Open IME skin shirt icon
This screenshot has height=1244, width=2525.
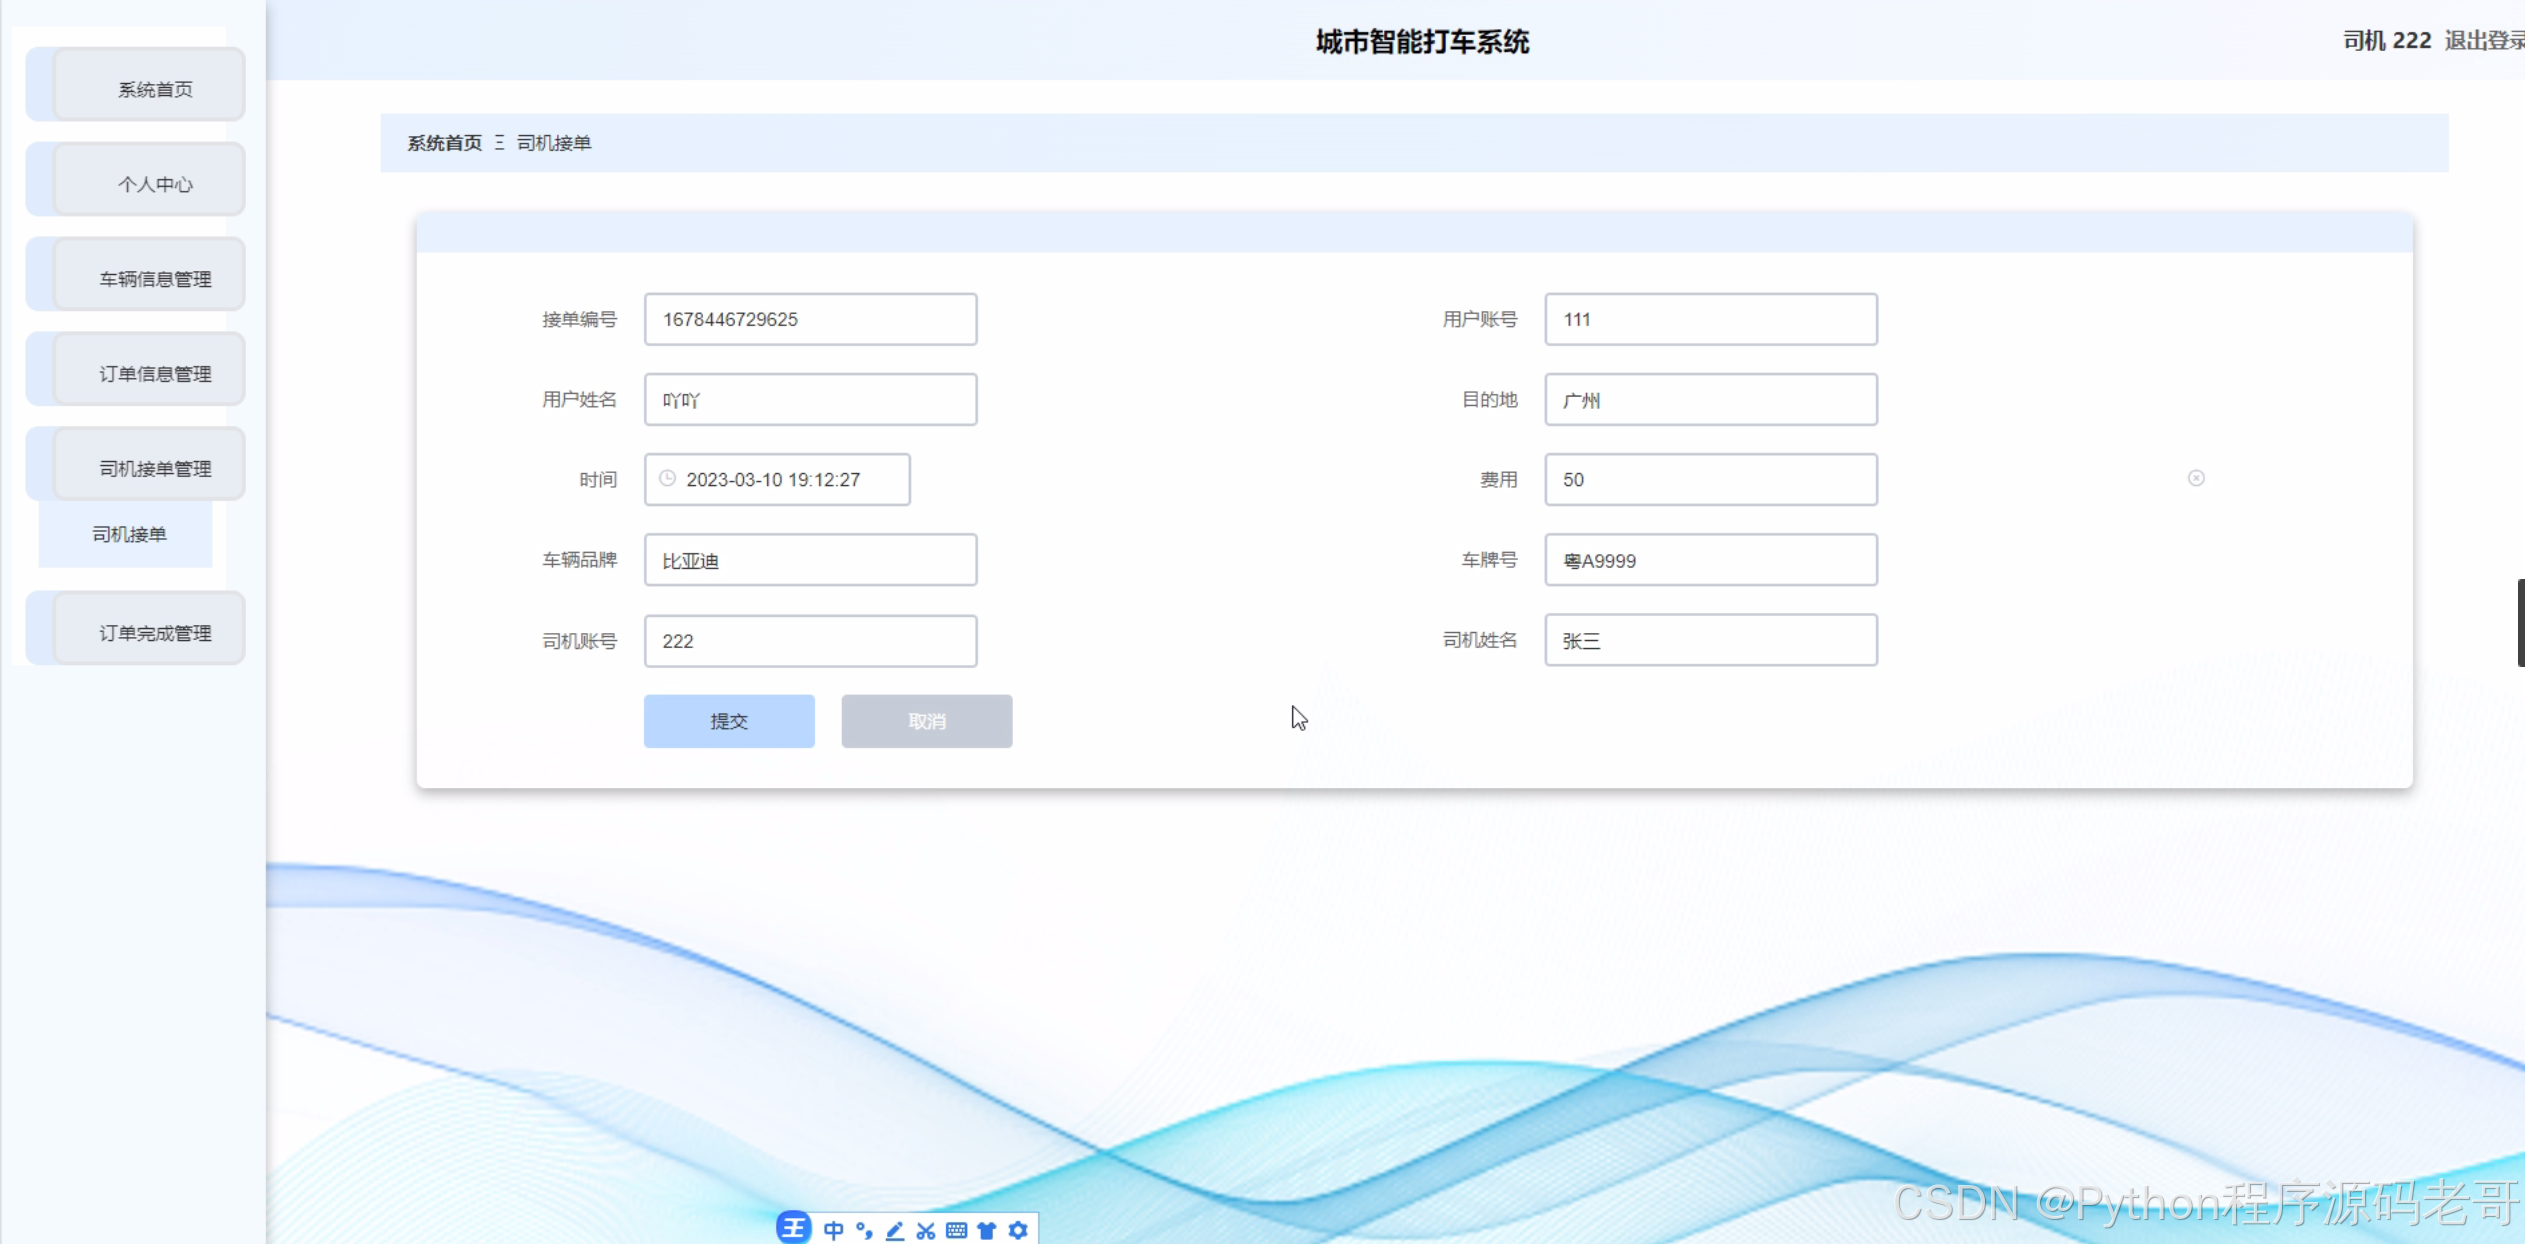[987, 1230]
